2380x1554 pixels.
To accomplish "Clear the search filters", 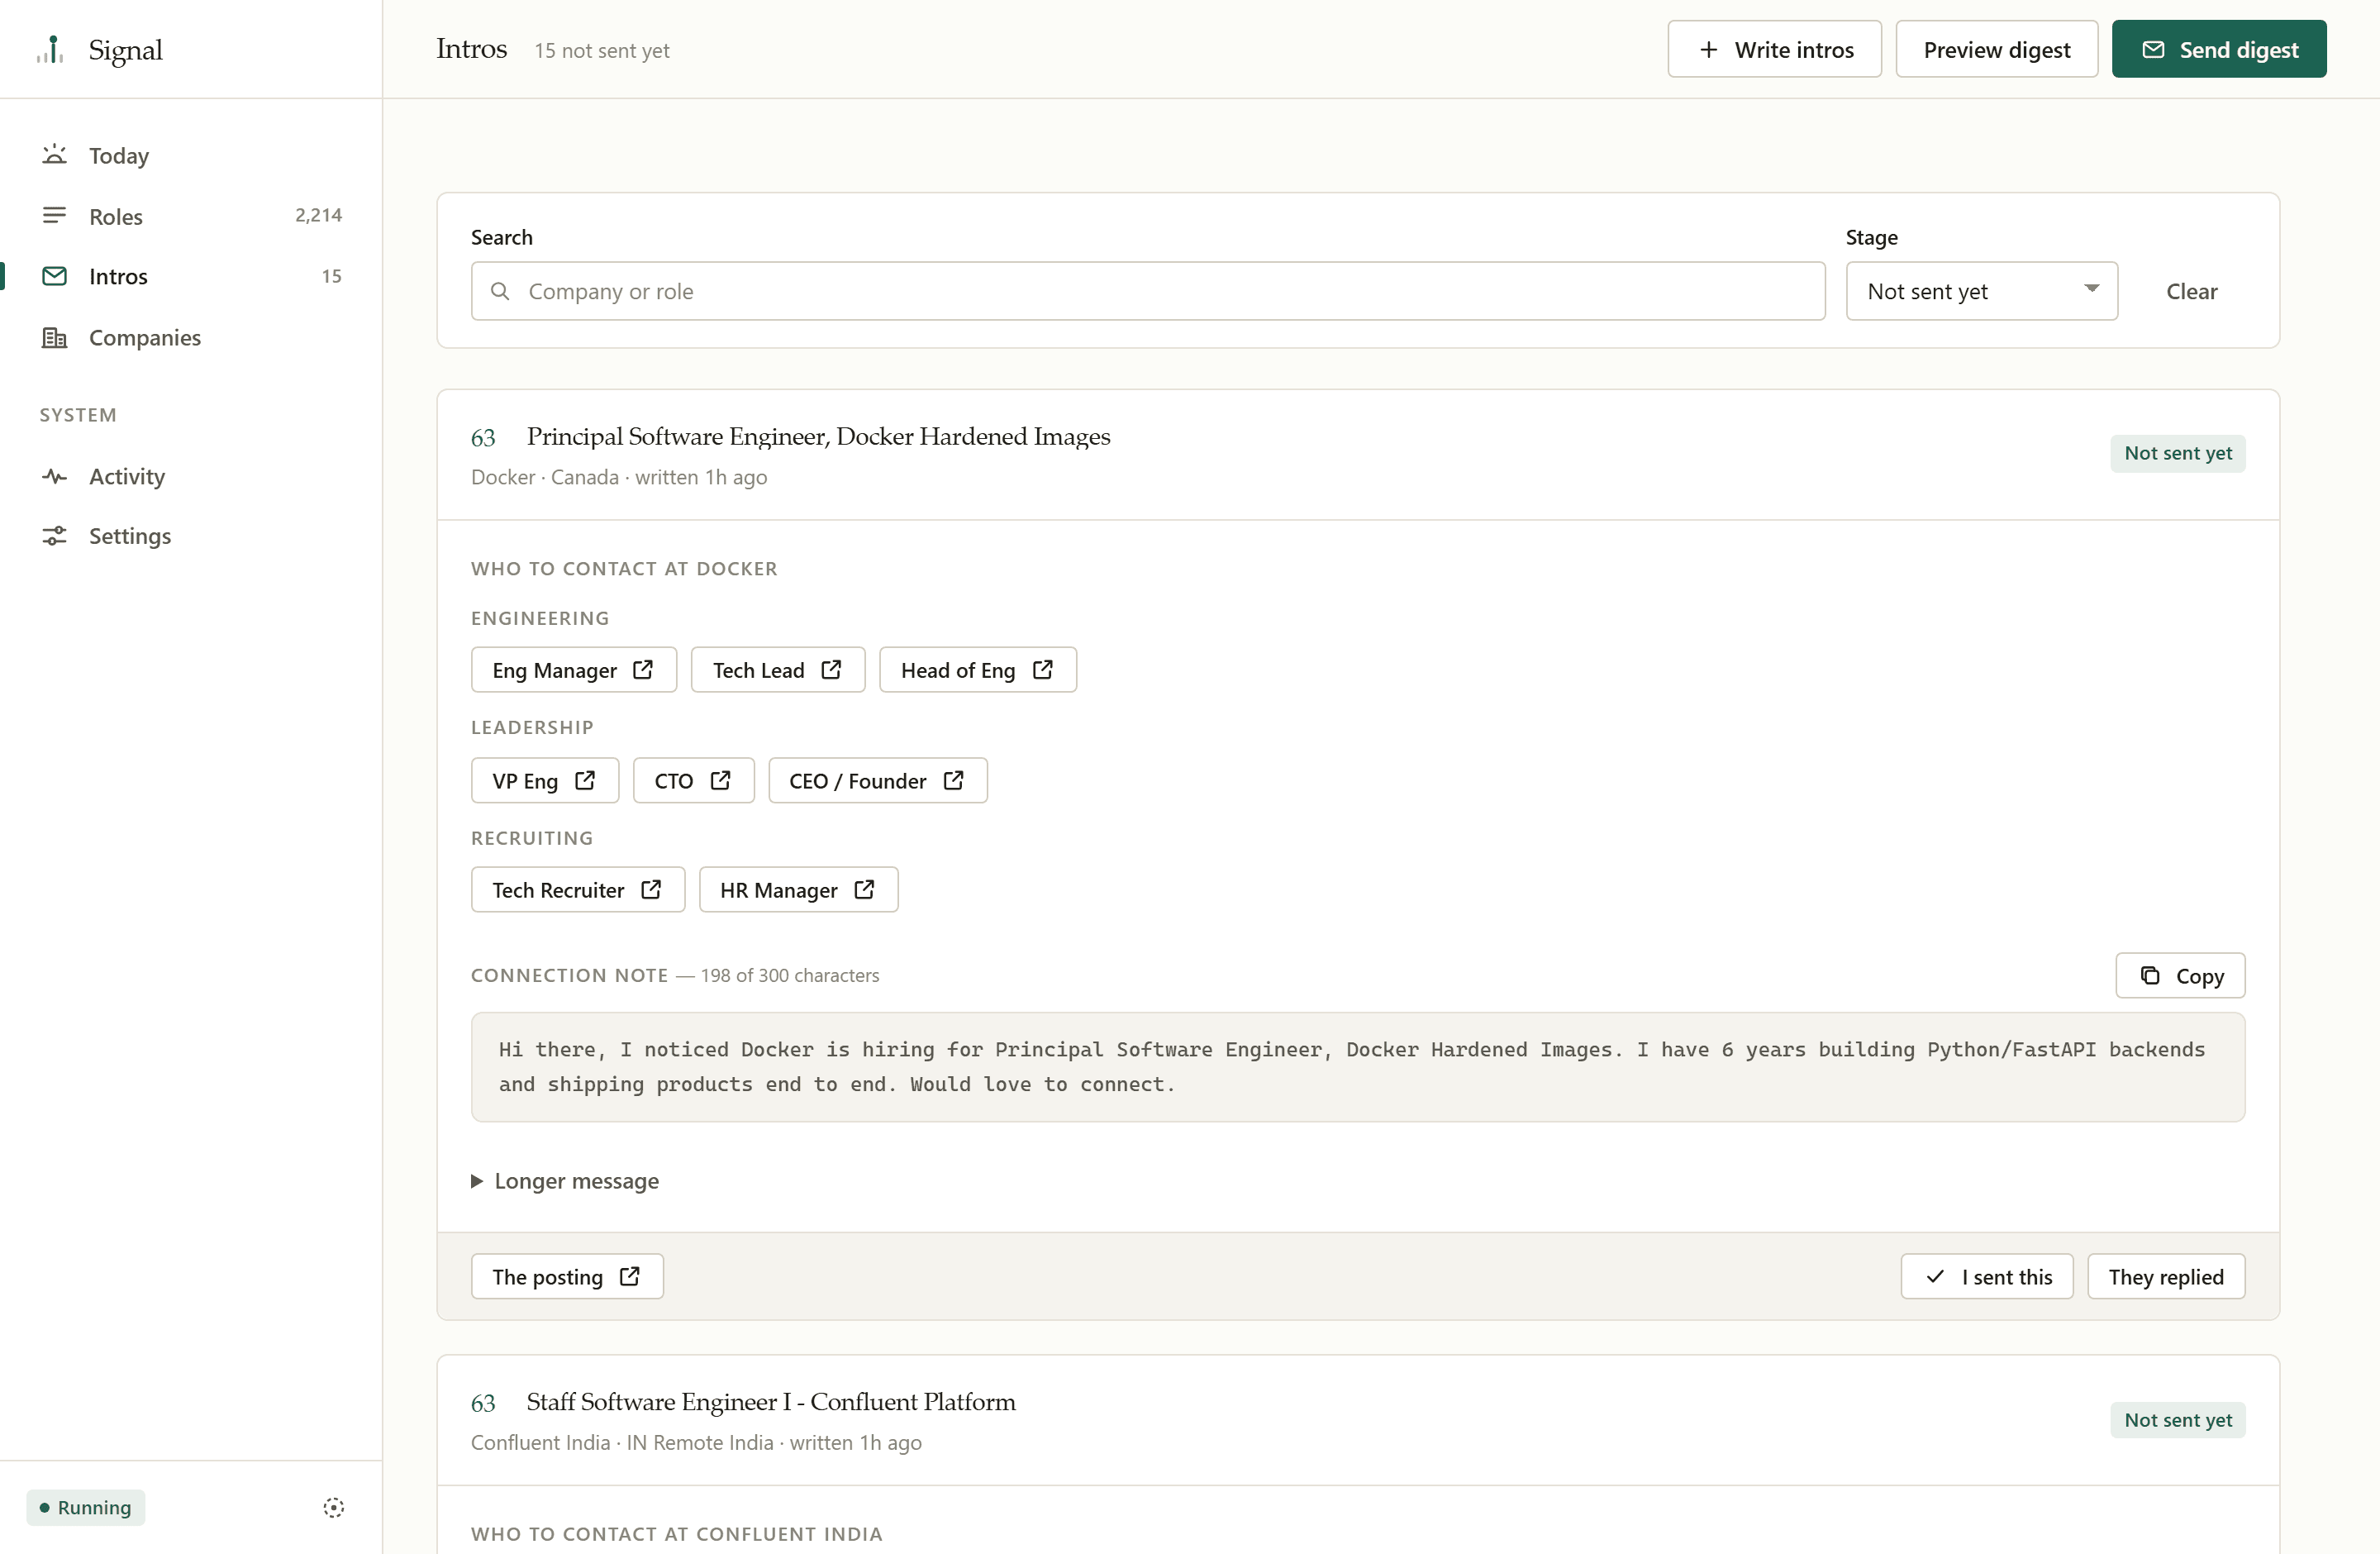I will pyautogui.click(x=2191, y=291).
